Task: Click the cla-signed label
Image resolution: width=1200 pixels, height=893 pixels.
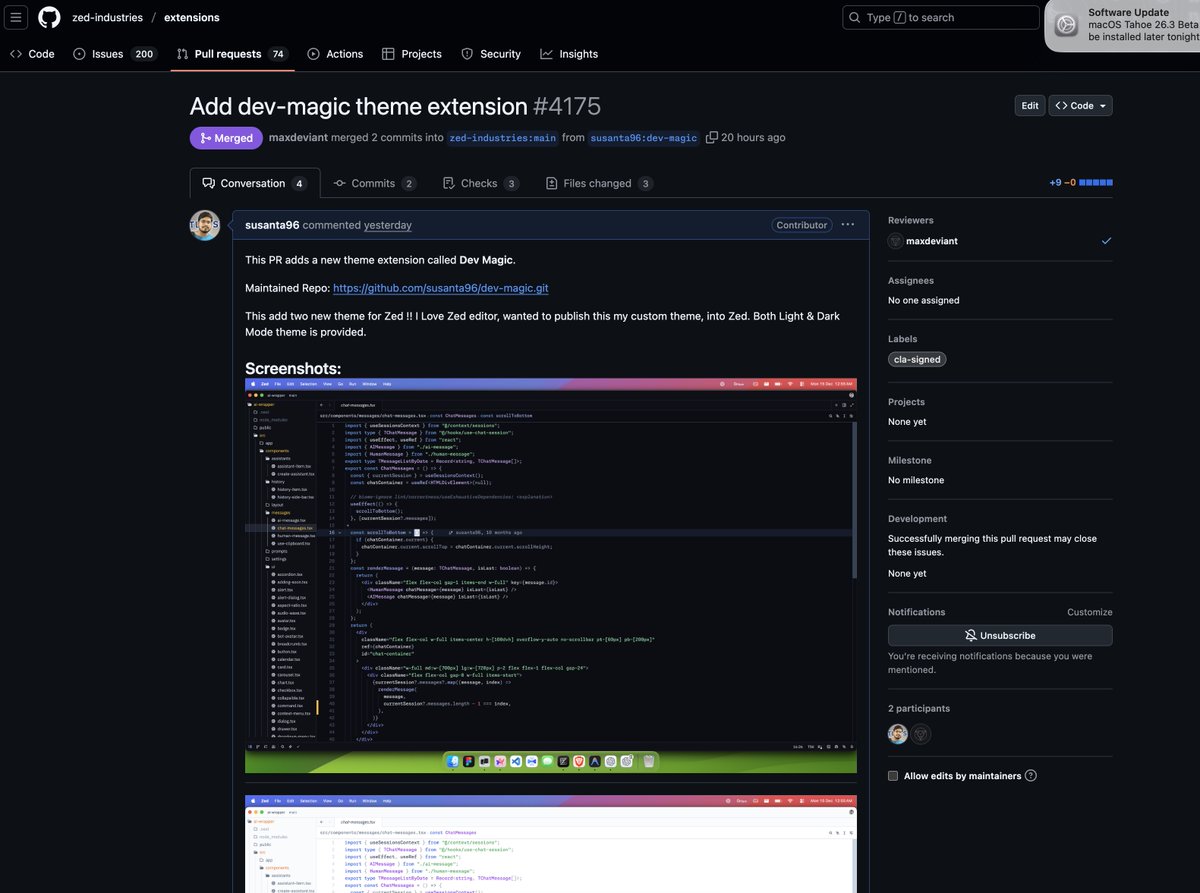Action: [917, 359]
